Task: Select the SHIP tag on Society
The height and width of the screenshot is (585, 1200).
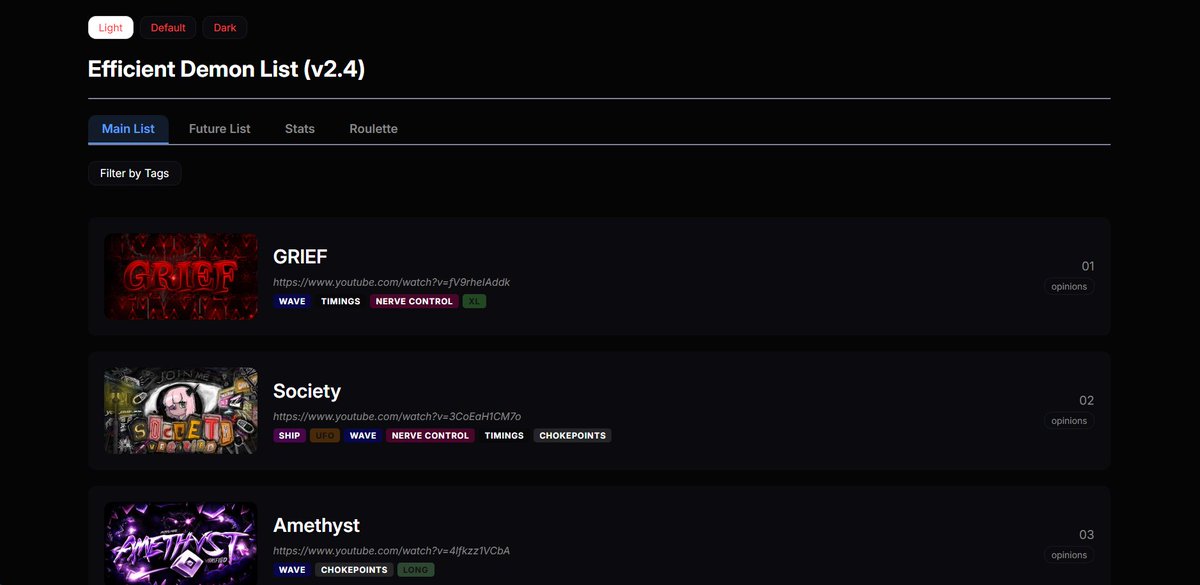Action: pyautogui.click(x=289, y=436)
